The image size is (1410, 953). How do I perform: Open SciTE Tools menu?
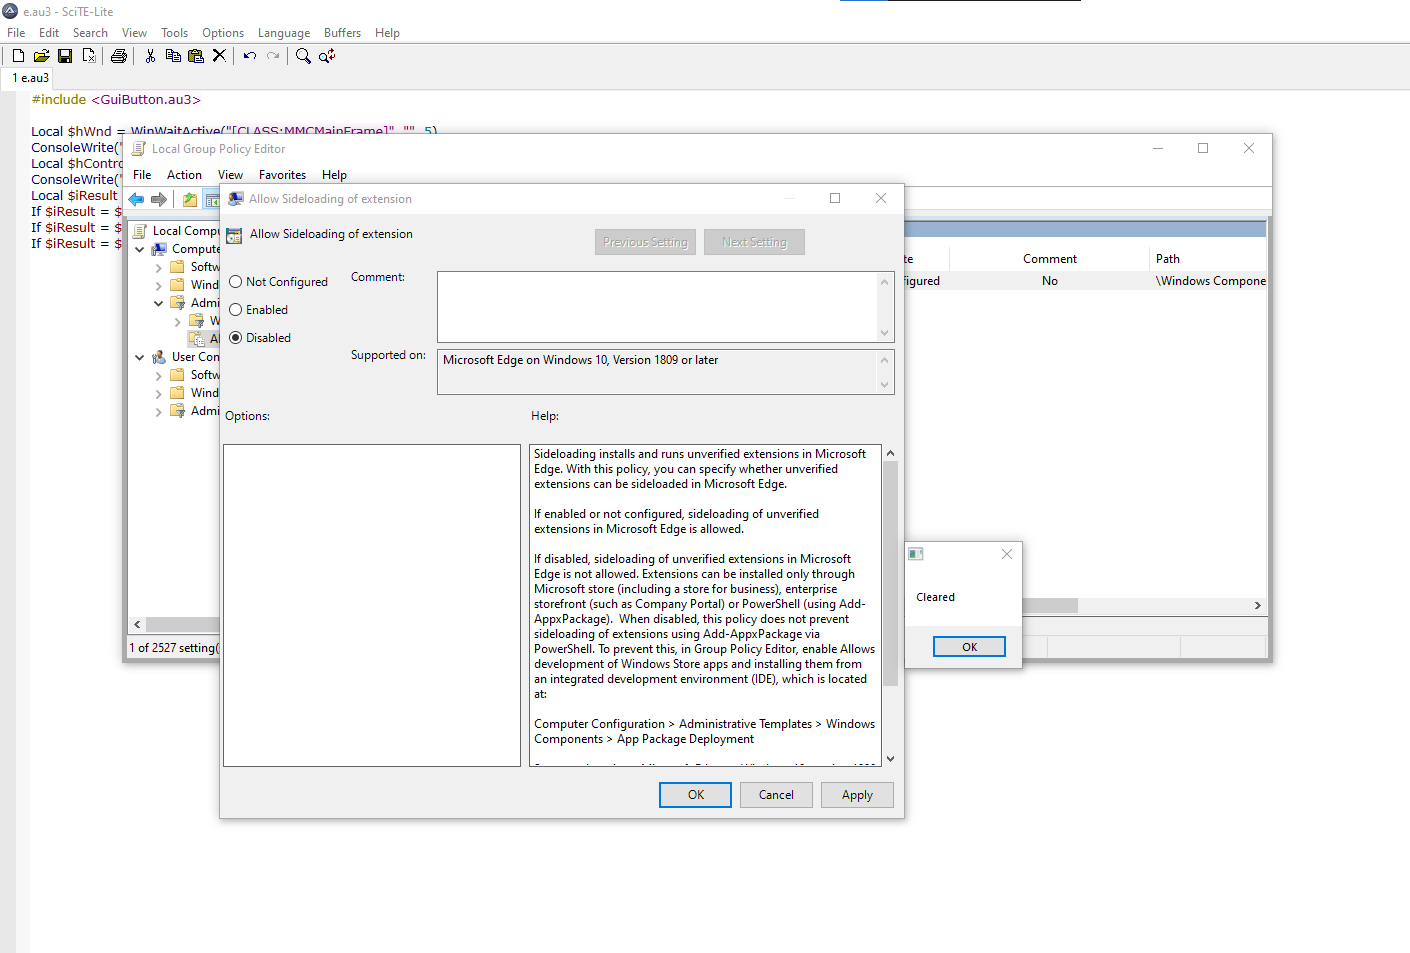(174, 33)
